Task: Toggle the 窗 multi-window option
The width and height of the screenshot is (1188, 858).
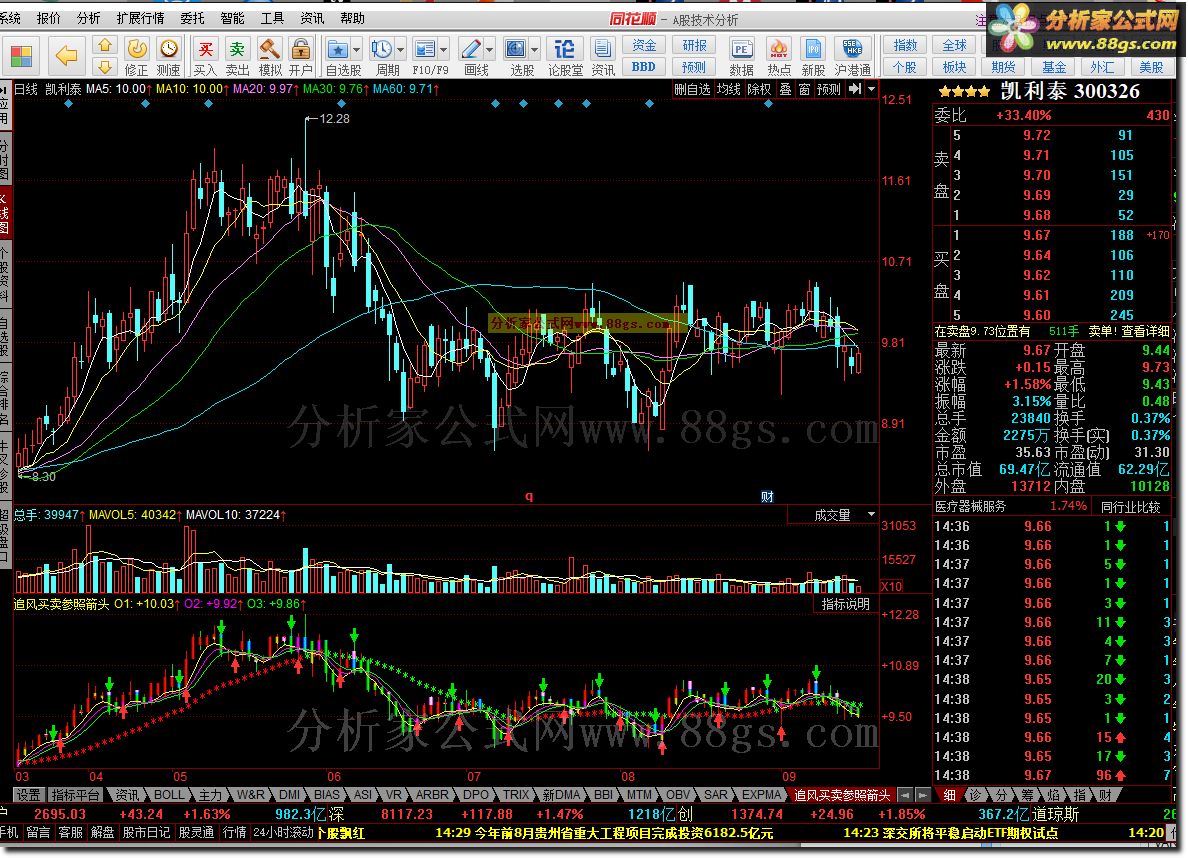Action: (804, 89)
